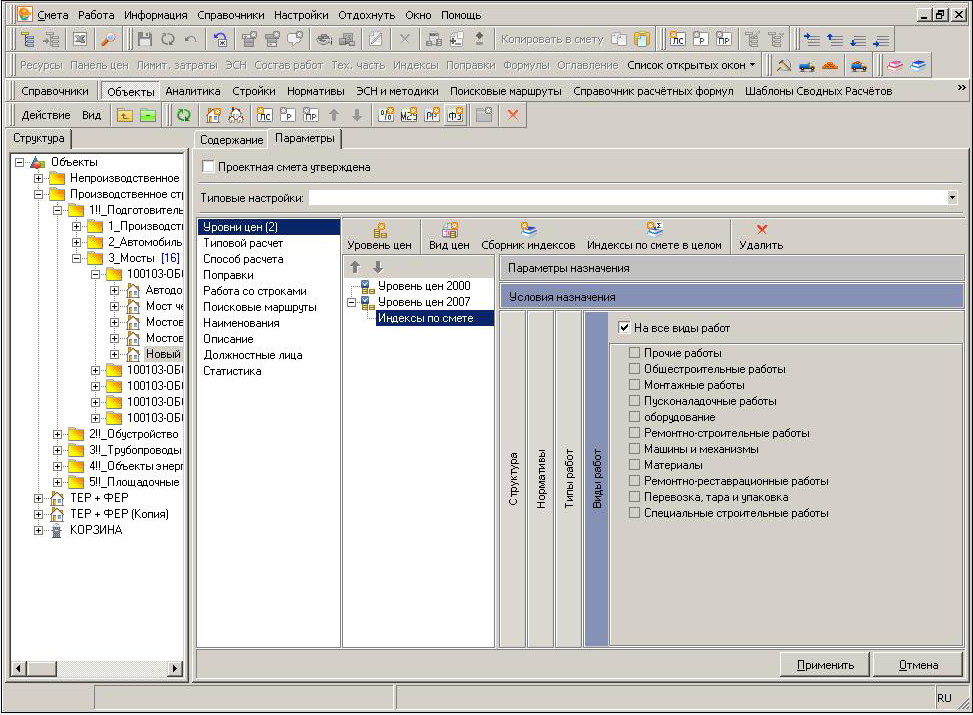Check the Прочие работы checkbox
The height and width of the screenshot is (715, 973).
(634, 353)
